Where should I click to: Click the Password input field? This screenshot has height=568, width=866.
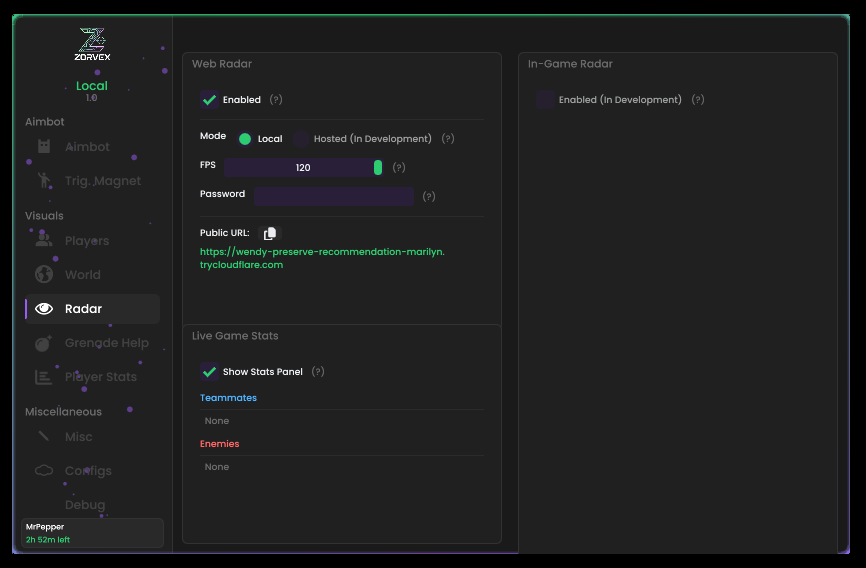click(x=334, y=196)
